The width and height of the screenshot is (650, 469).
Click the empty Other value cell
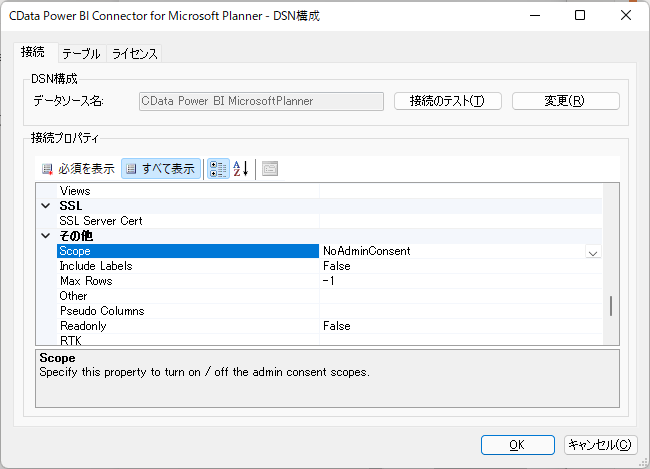(461, 296)
